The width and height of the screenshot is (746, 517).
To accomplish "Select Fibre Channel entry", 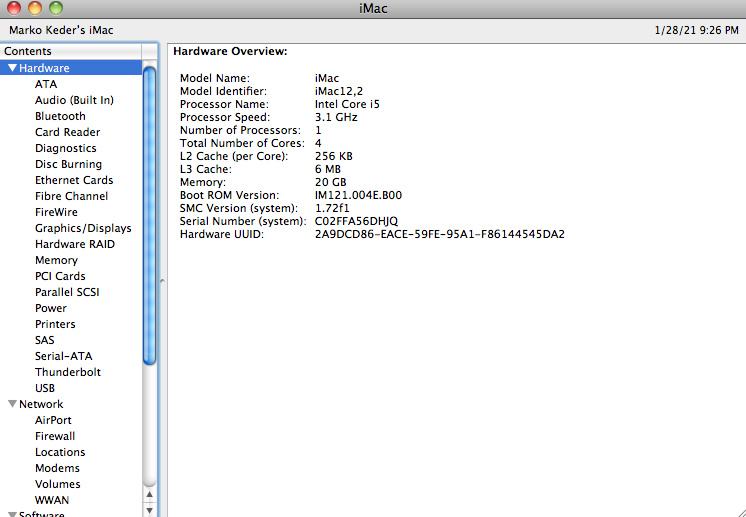I will click(x=71, y=196).
